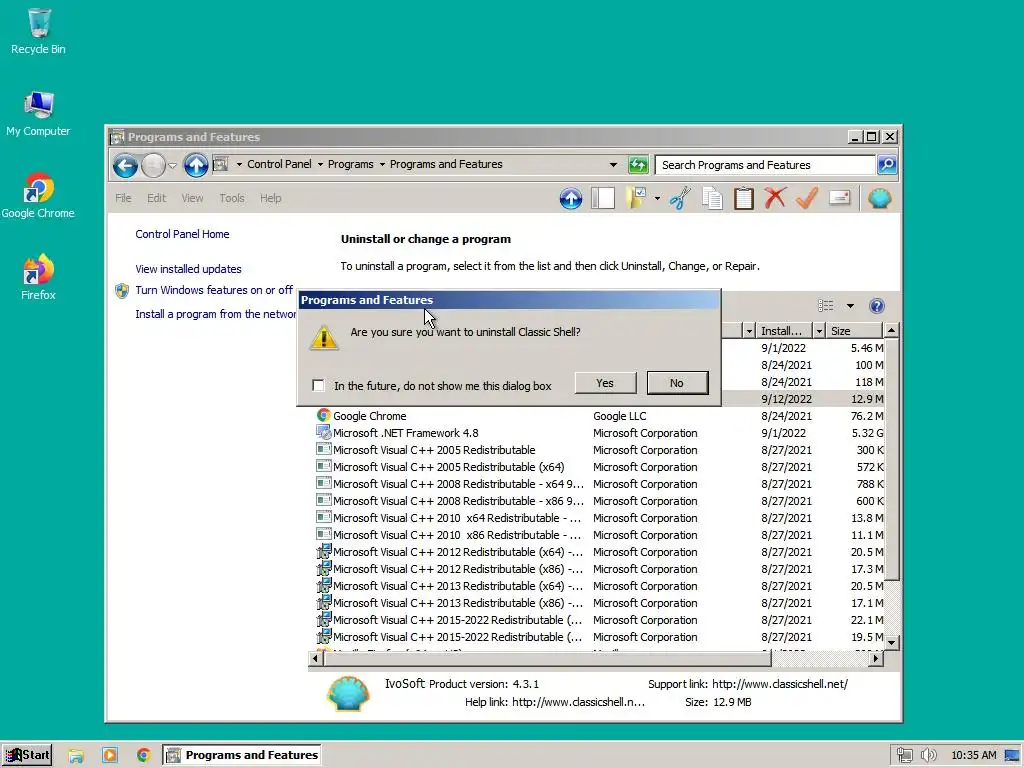Open the Recycle Bin desktop icon
This screenshot has height=768, width=1024.
38,31
